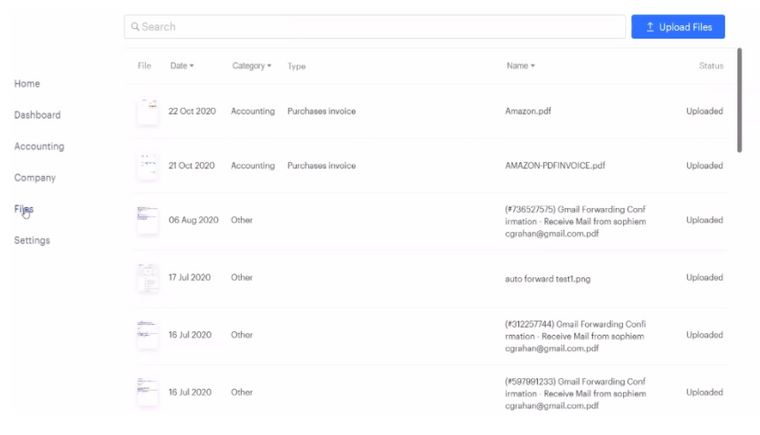Viewport: 760px width, 435px height.
Task: Sort by the Name column header
Action: pyautogui.click(x=520, y=66)
